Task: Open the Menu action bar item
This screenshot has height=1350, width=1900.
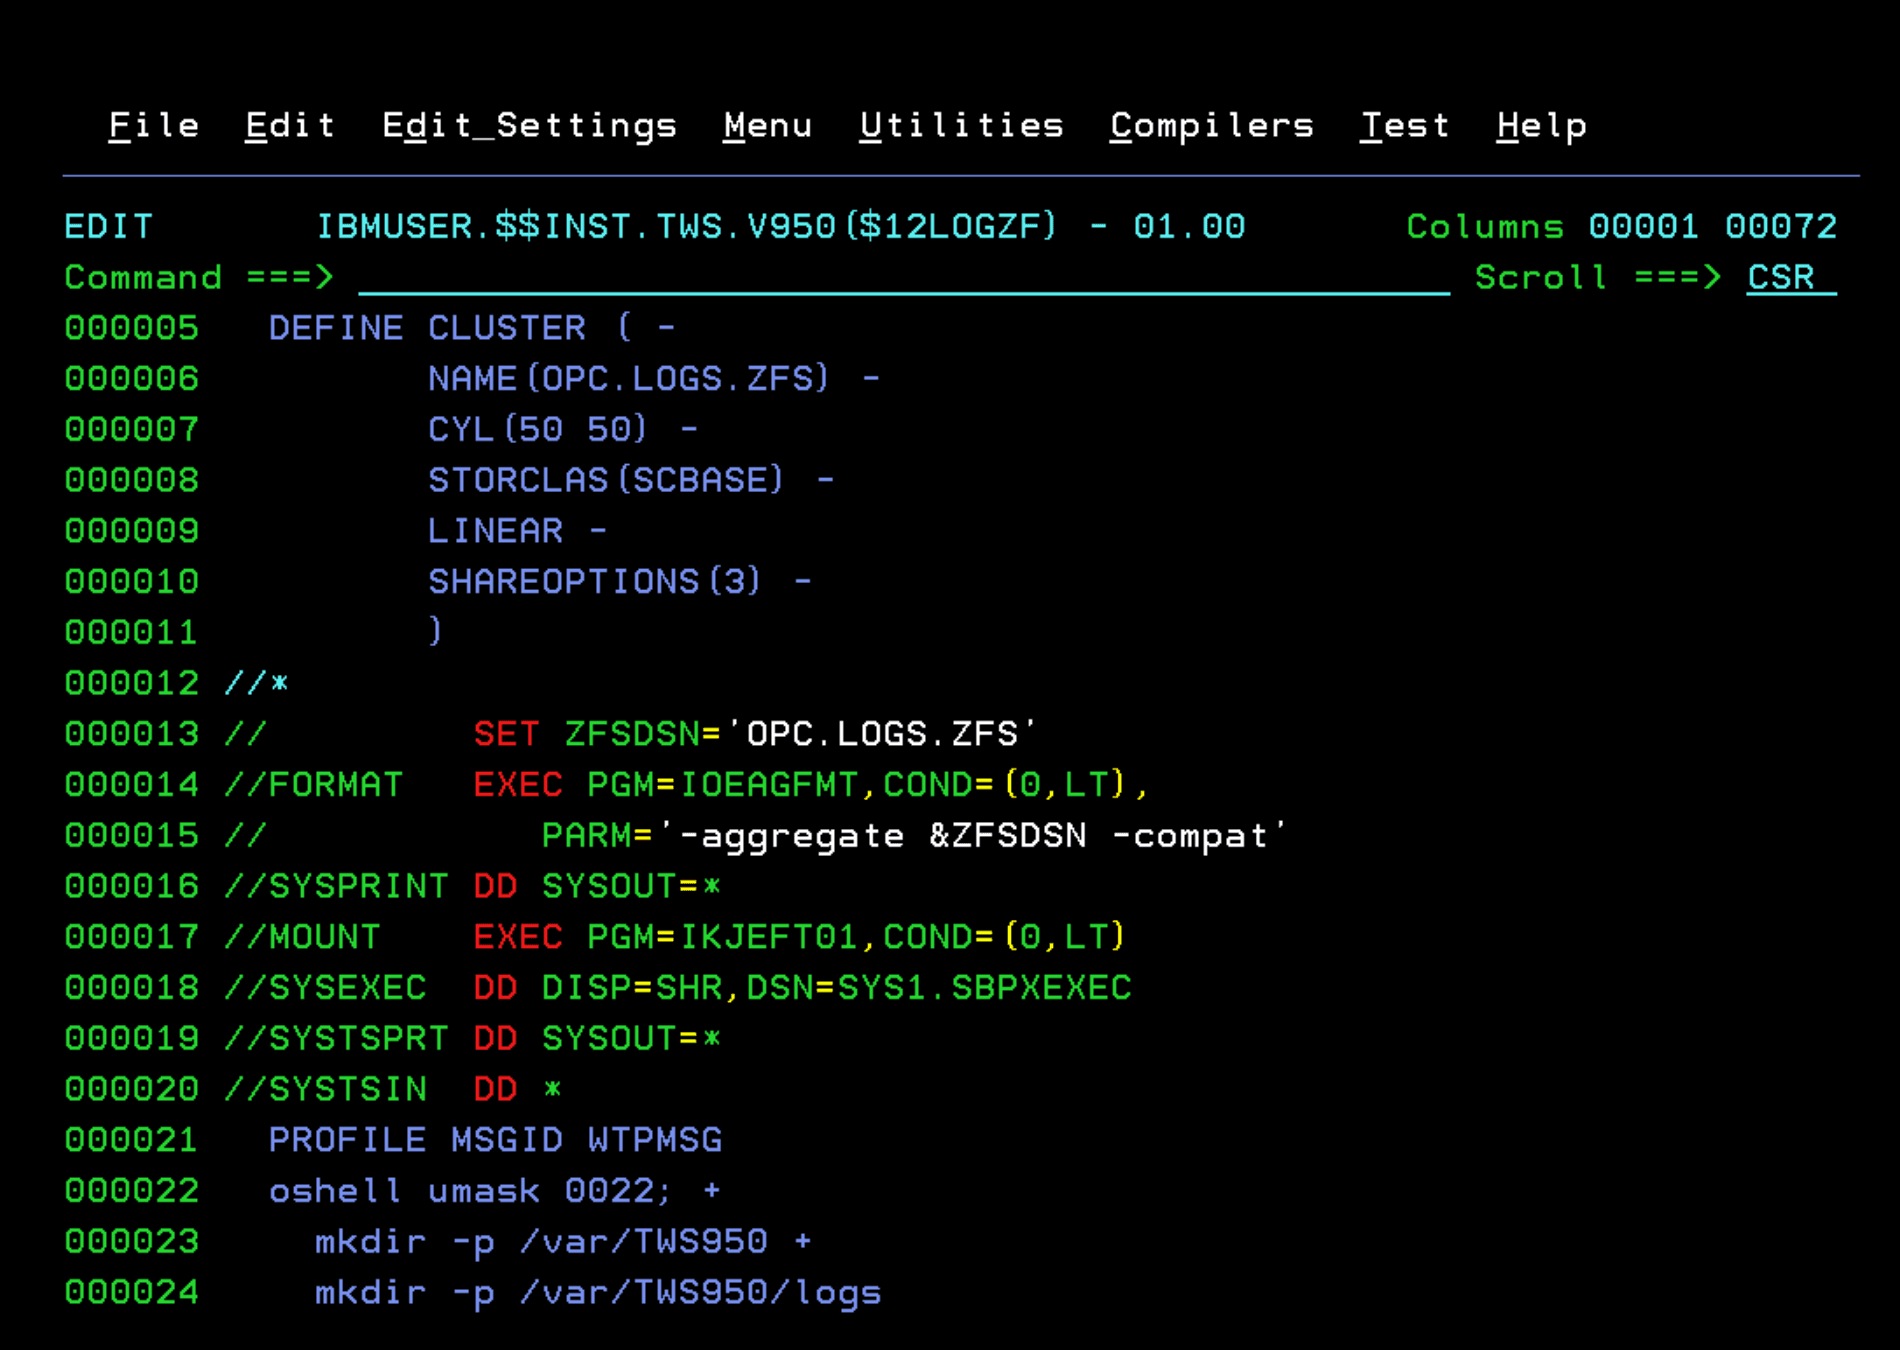Action: click(x=767, y=125)
